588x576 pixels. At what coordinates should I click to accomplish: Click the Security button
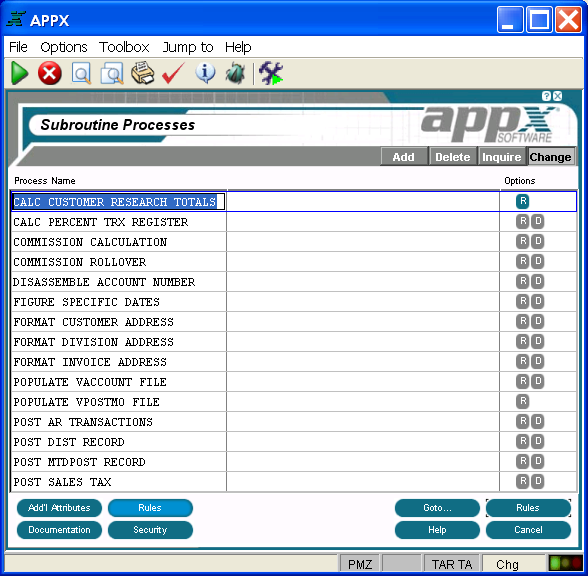coord(150,530)
